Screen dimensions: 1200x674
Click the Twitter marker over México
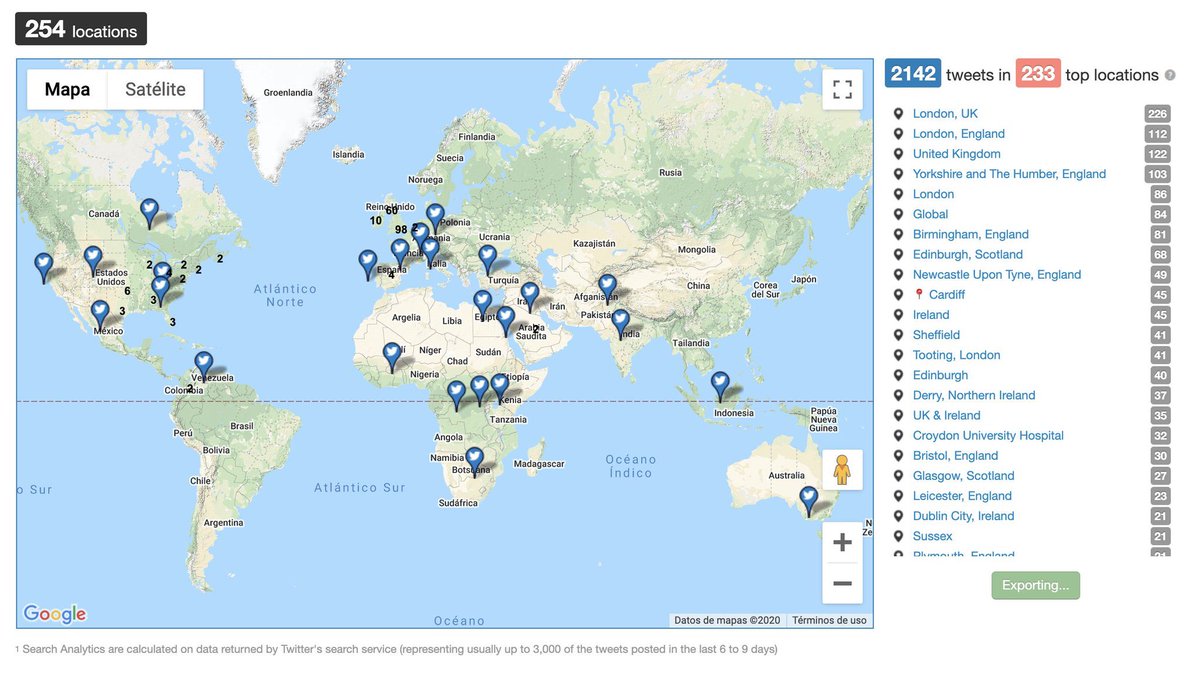100,314
